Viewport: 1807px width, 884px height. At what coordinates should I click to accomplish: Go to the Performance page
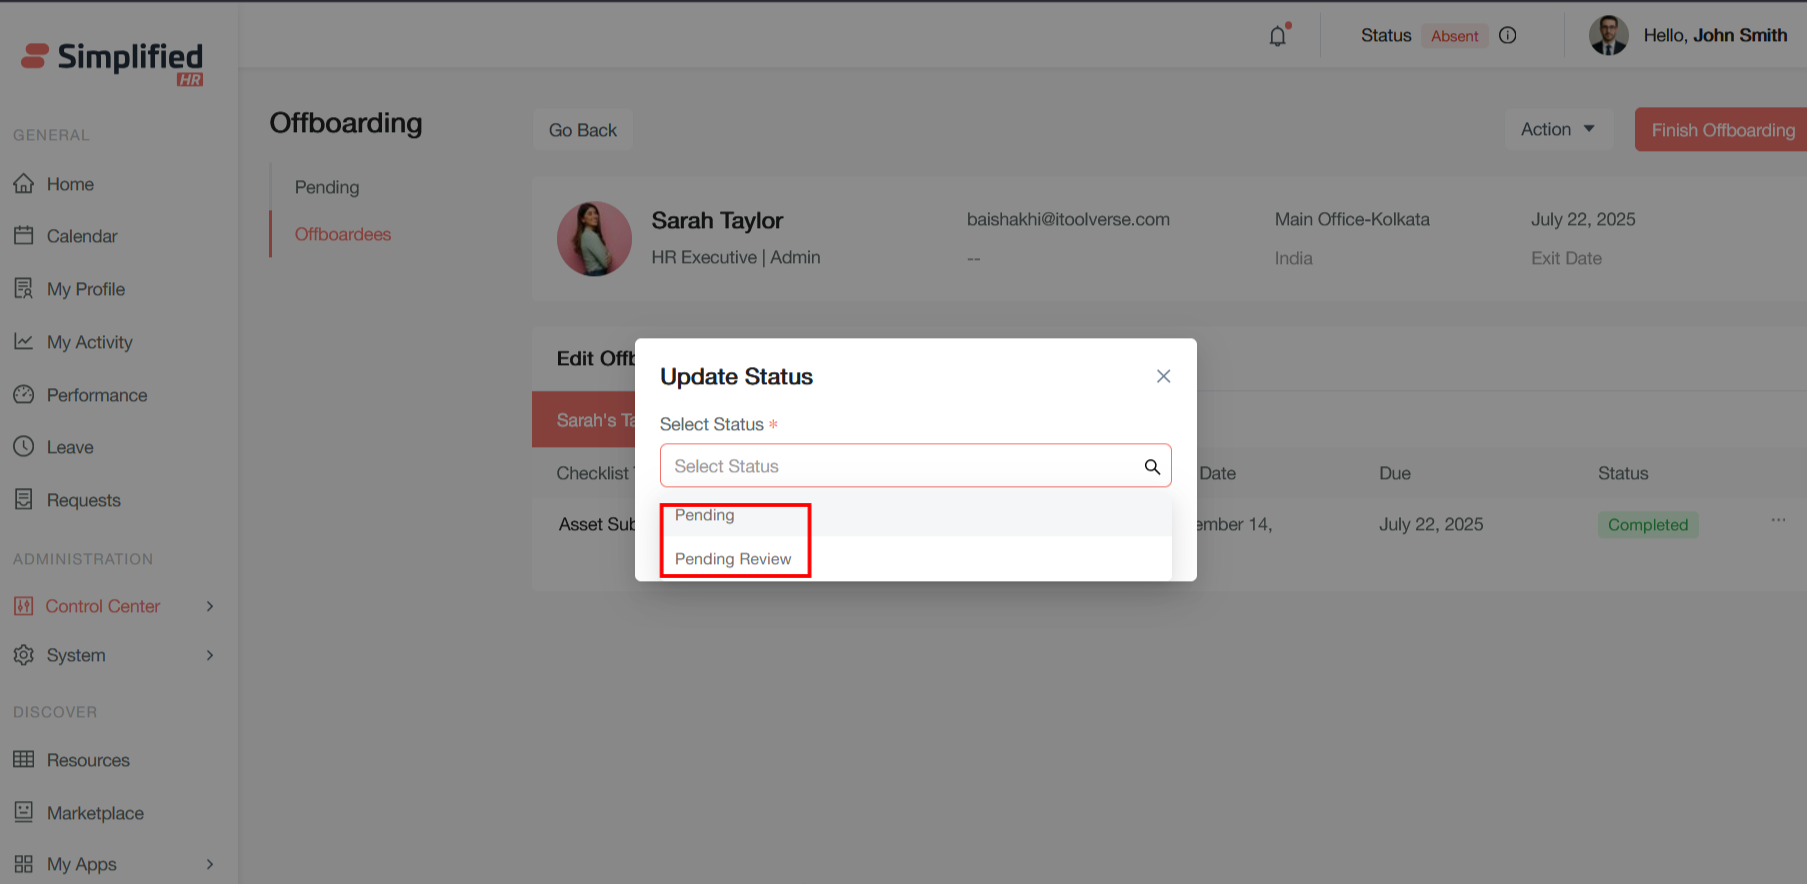(96, 395)
